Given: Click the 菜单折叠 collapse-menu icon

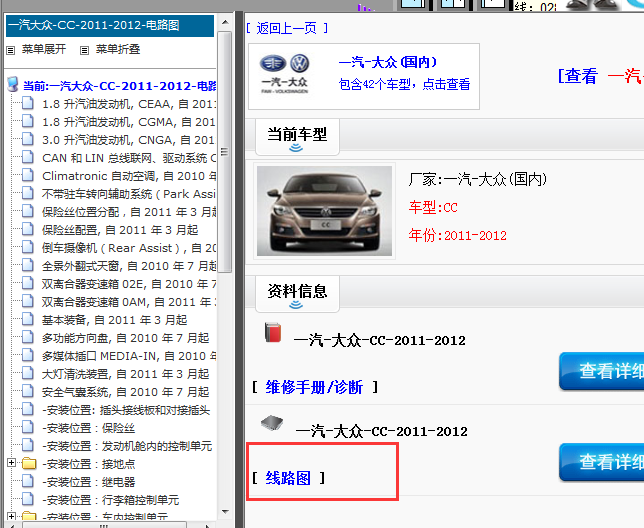Looking at the screenshot, I should (84, 51).
